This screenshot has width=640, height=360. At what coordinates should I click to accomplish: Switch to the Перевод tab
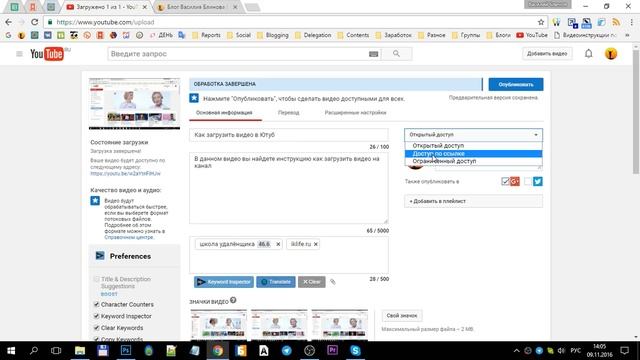[289, 113]
